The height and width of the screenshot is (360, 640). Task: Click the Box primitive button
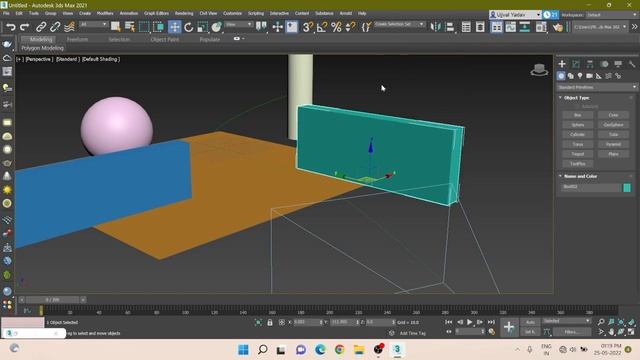(577, 115)
